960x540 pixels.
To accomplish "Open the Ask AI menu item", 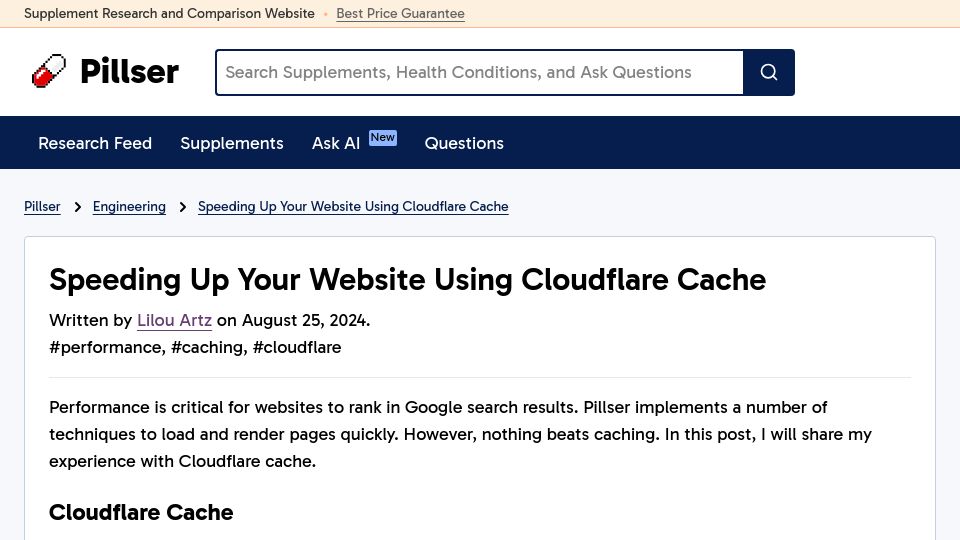I will [336, 143].
